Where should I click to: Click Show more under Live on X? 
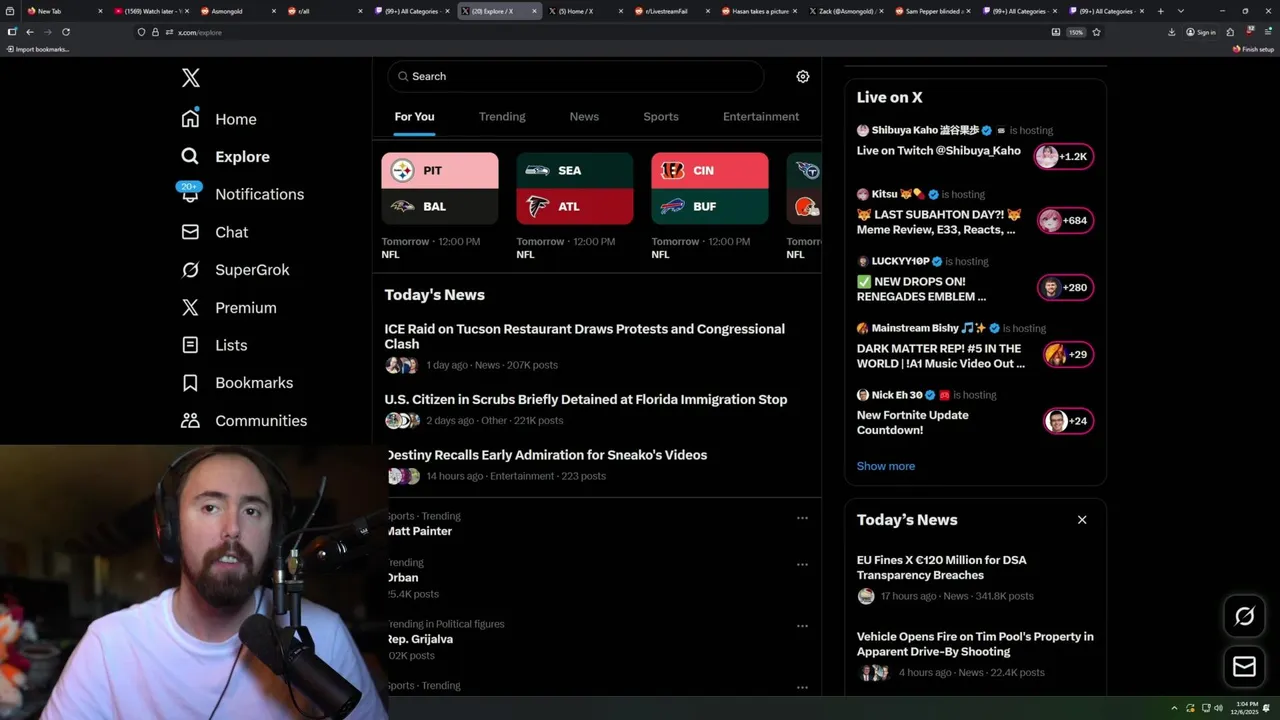885,466
